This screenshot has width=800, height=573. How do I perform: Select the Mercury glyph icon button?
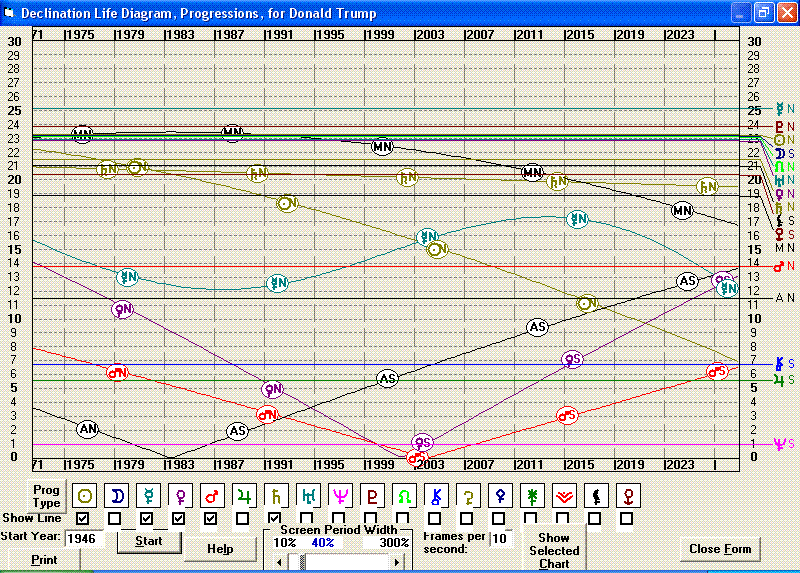pos(148,495)
